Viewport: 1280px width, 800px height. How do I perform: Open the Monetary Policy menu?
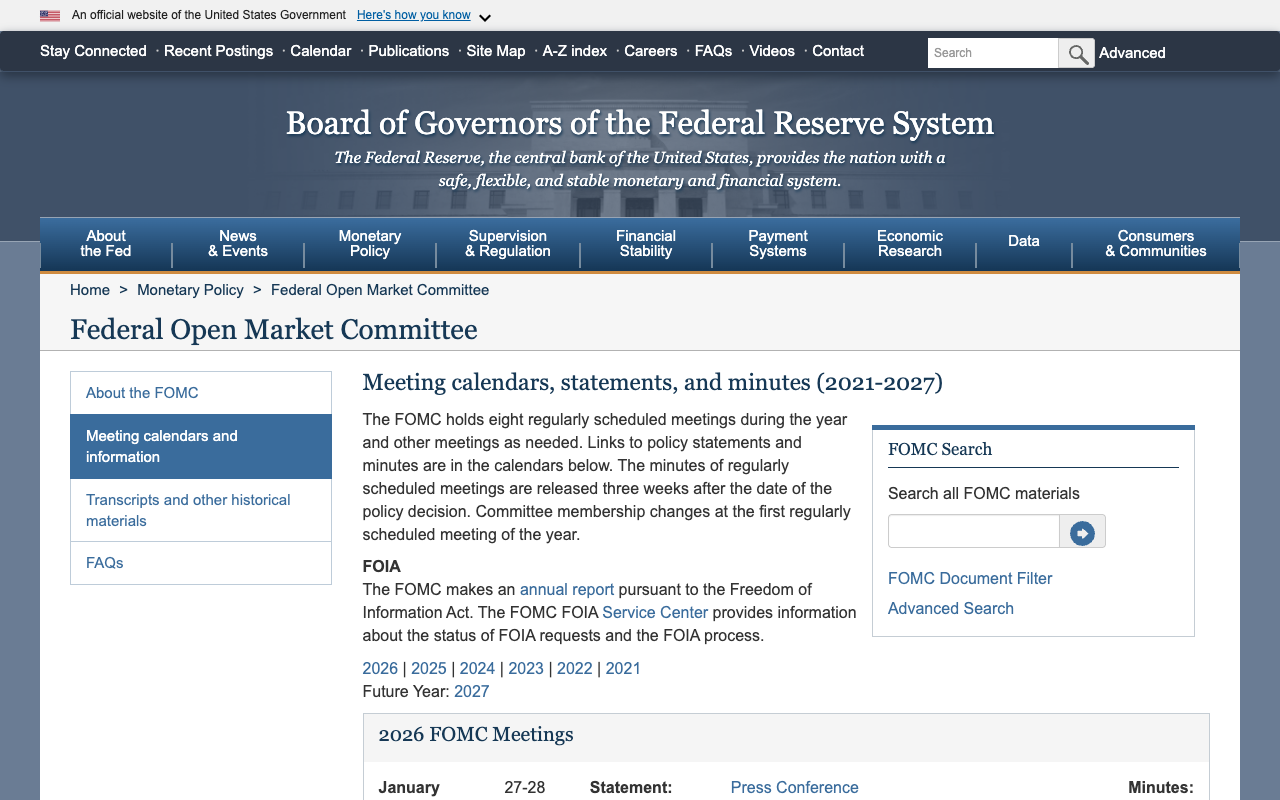[370, 243]
